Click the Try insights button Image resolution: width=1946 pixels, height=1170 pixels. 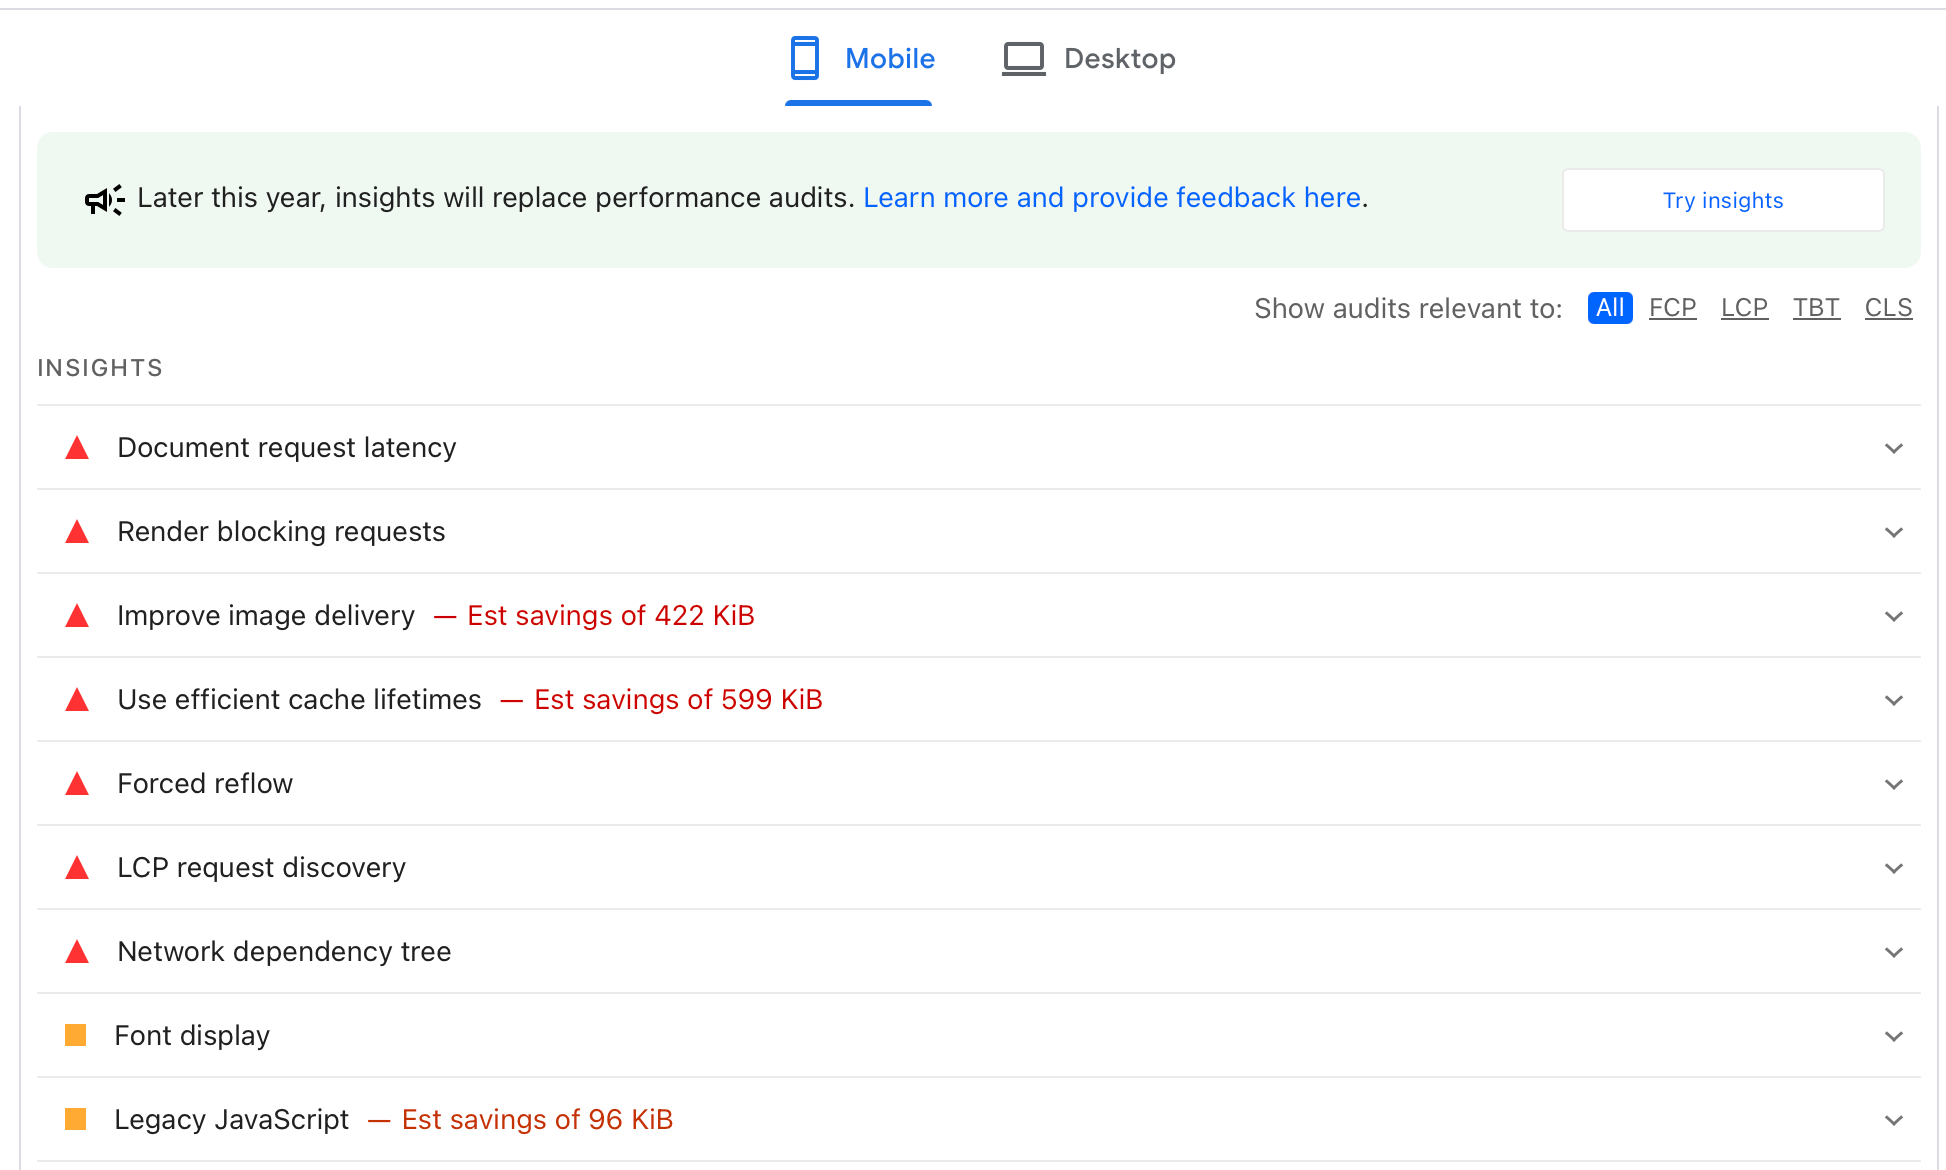coord(1723,200)
